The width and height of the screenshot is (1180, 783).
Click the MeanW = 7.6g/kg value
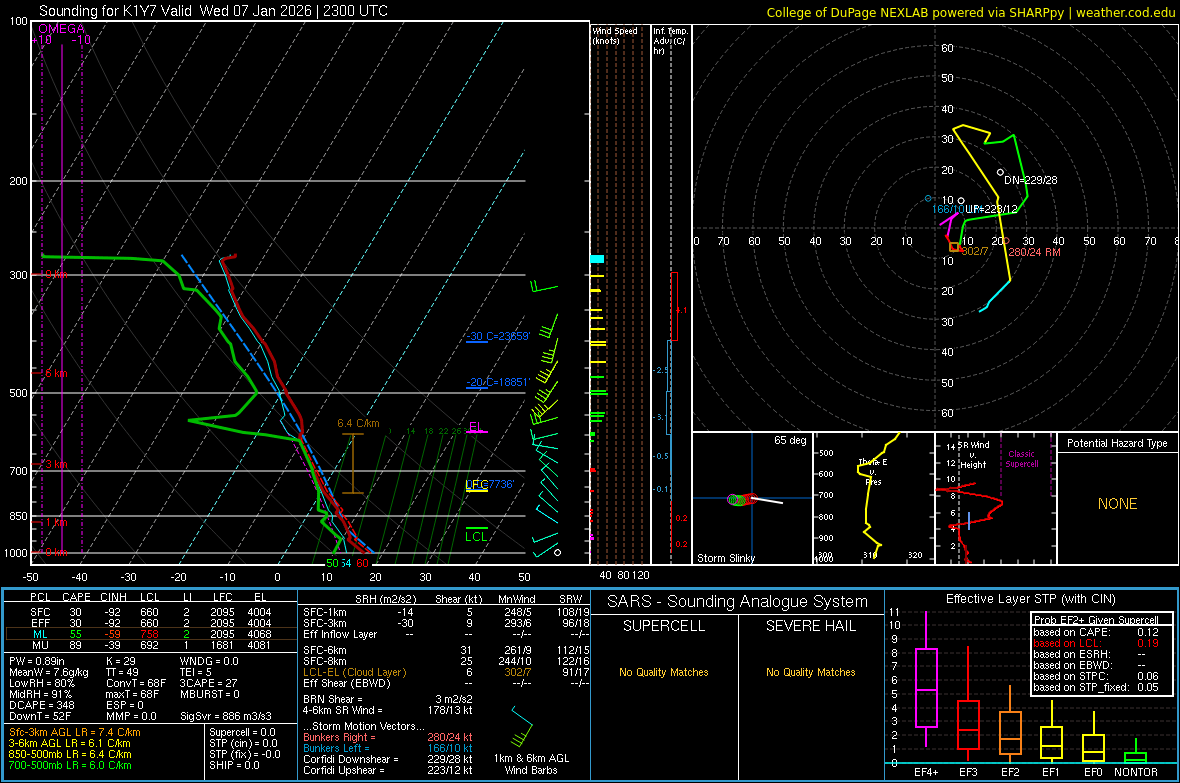[x=49, y=672]
